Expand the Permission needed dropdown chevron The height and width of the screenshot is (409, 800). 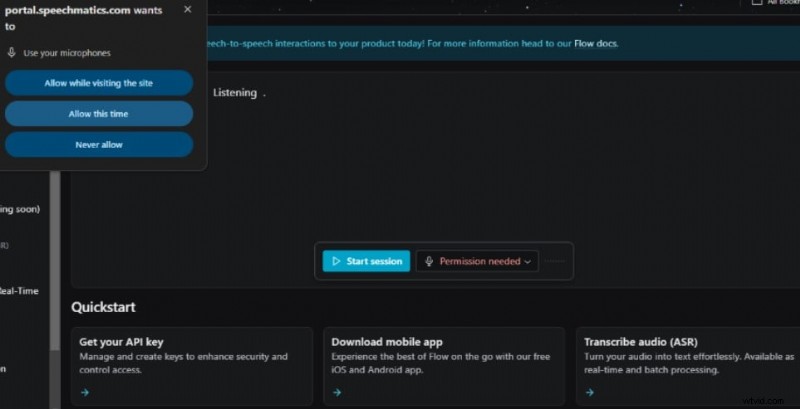tap(527, 261)
